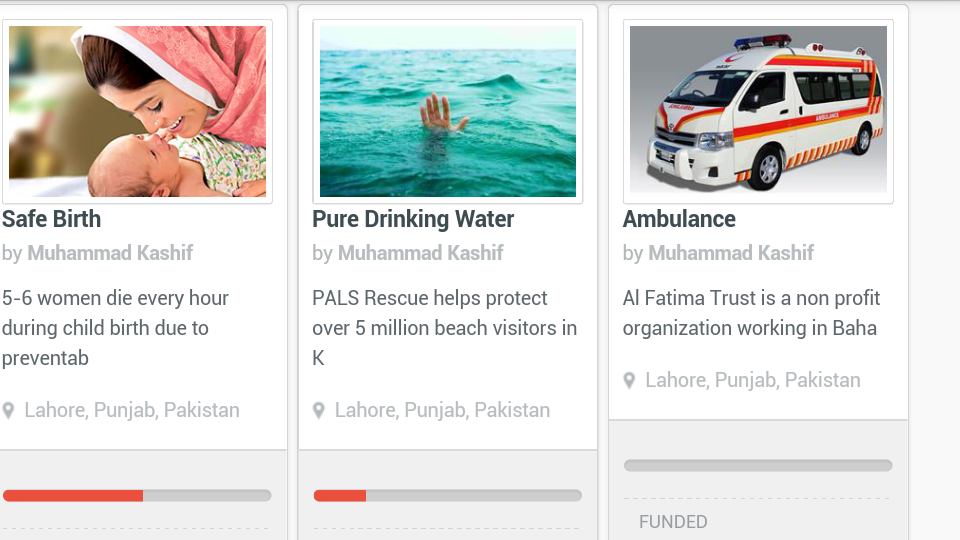Click the FUNDED label on Ambulance card
The image size is (960, 540).
pyautogui.click(x=673, y=522)
